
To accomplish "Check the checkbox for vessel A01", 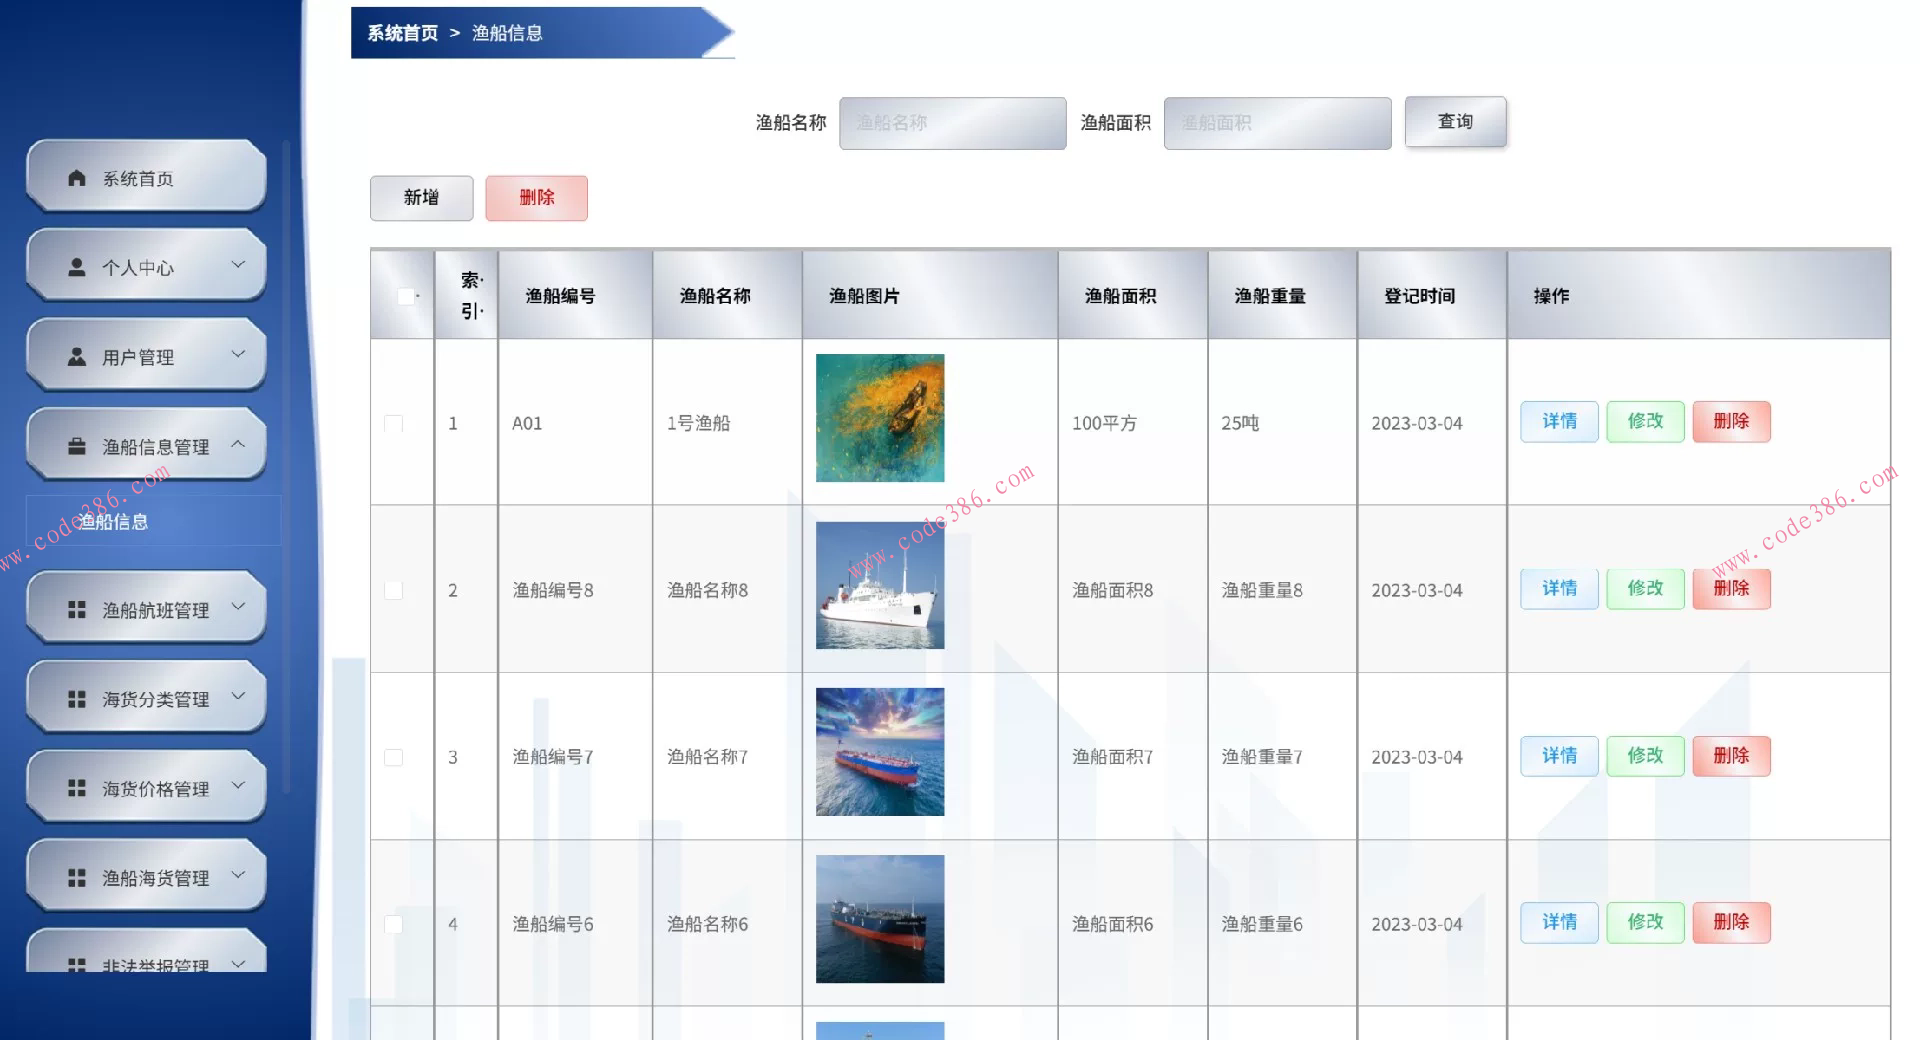I will point(392,422).
